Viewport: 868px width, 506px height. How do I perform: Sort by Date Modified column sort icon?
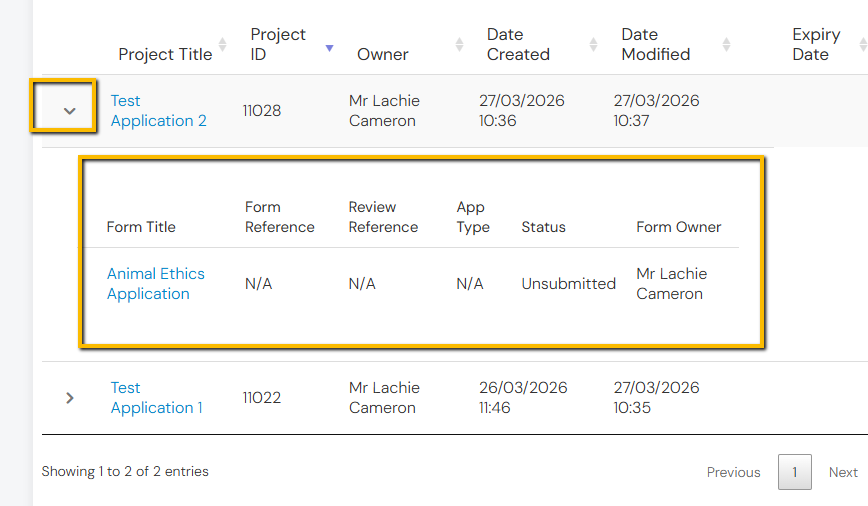726,44
